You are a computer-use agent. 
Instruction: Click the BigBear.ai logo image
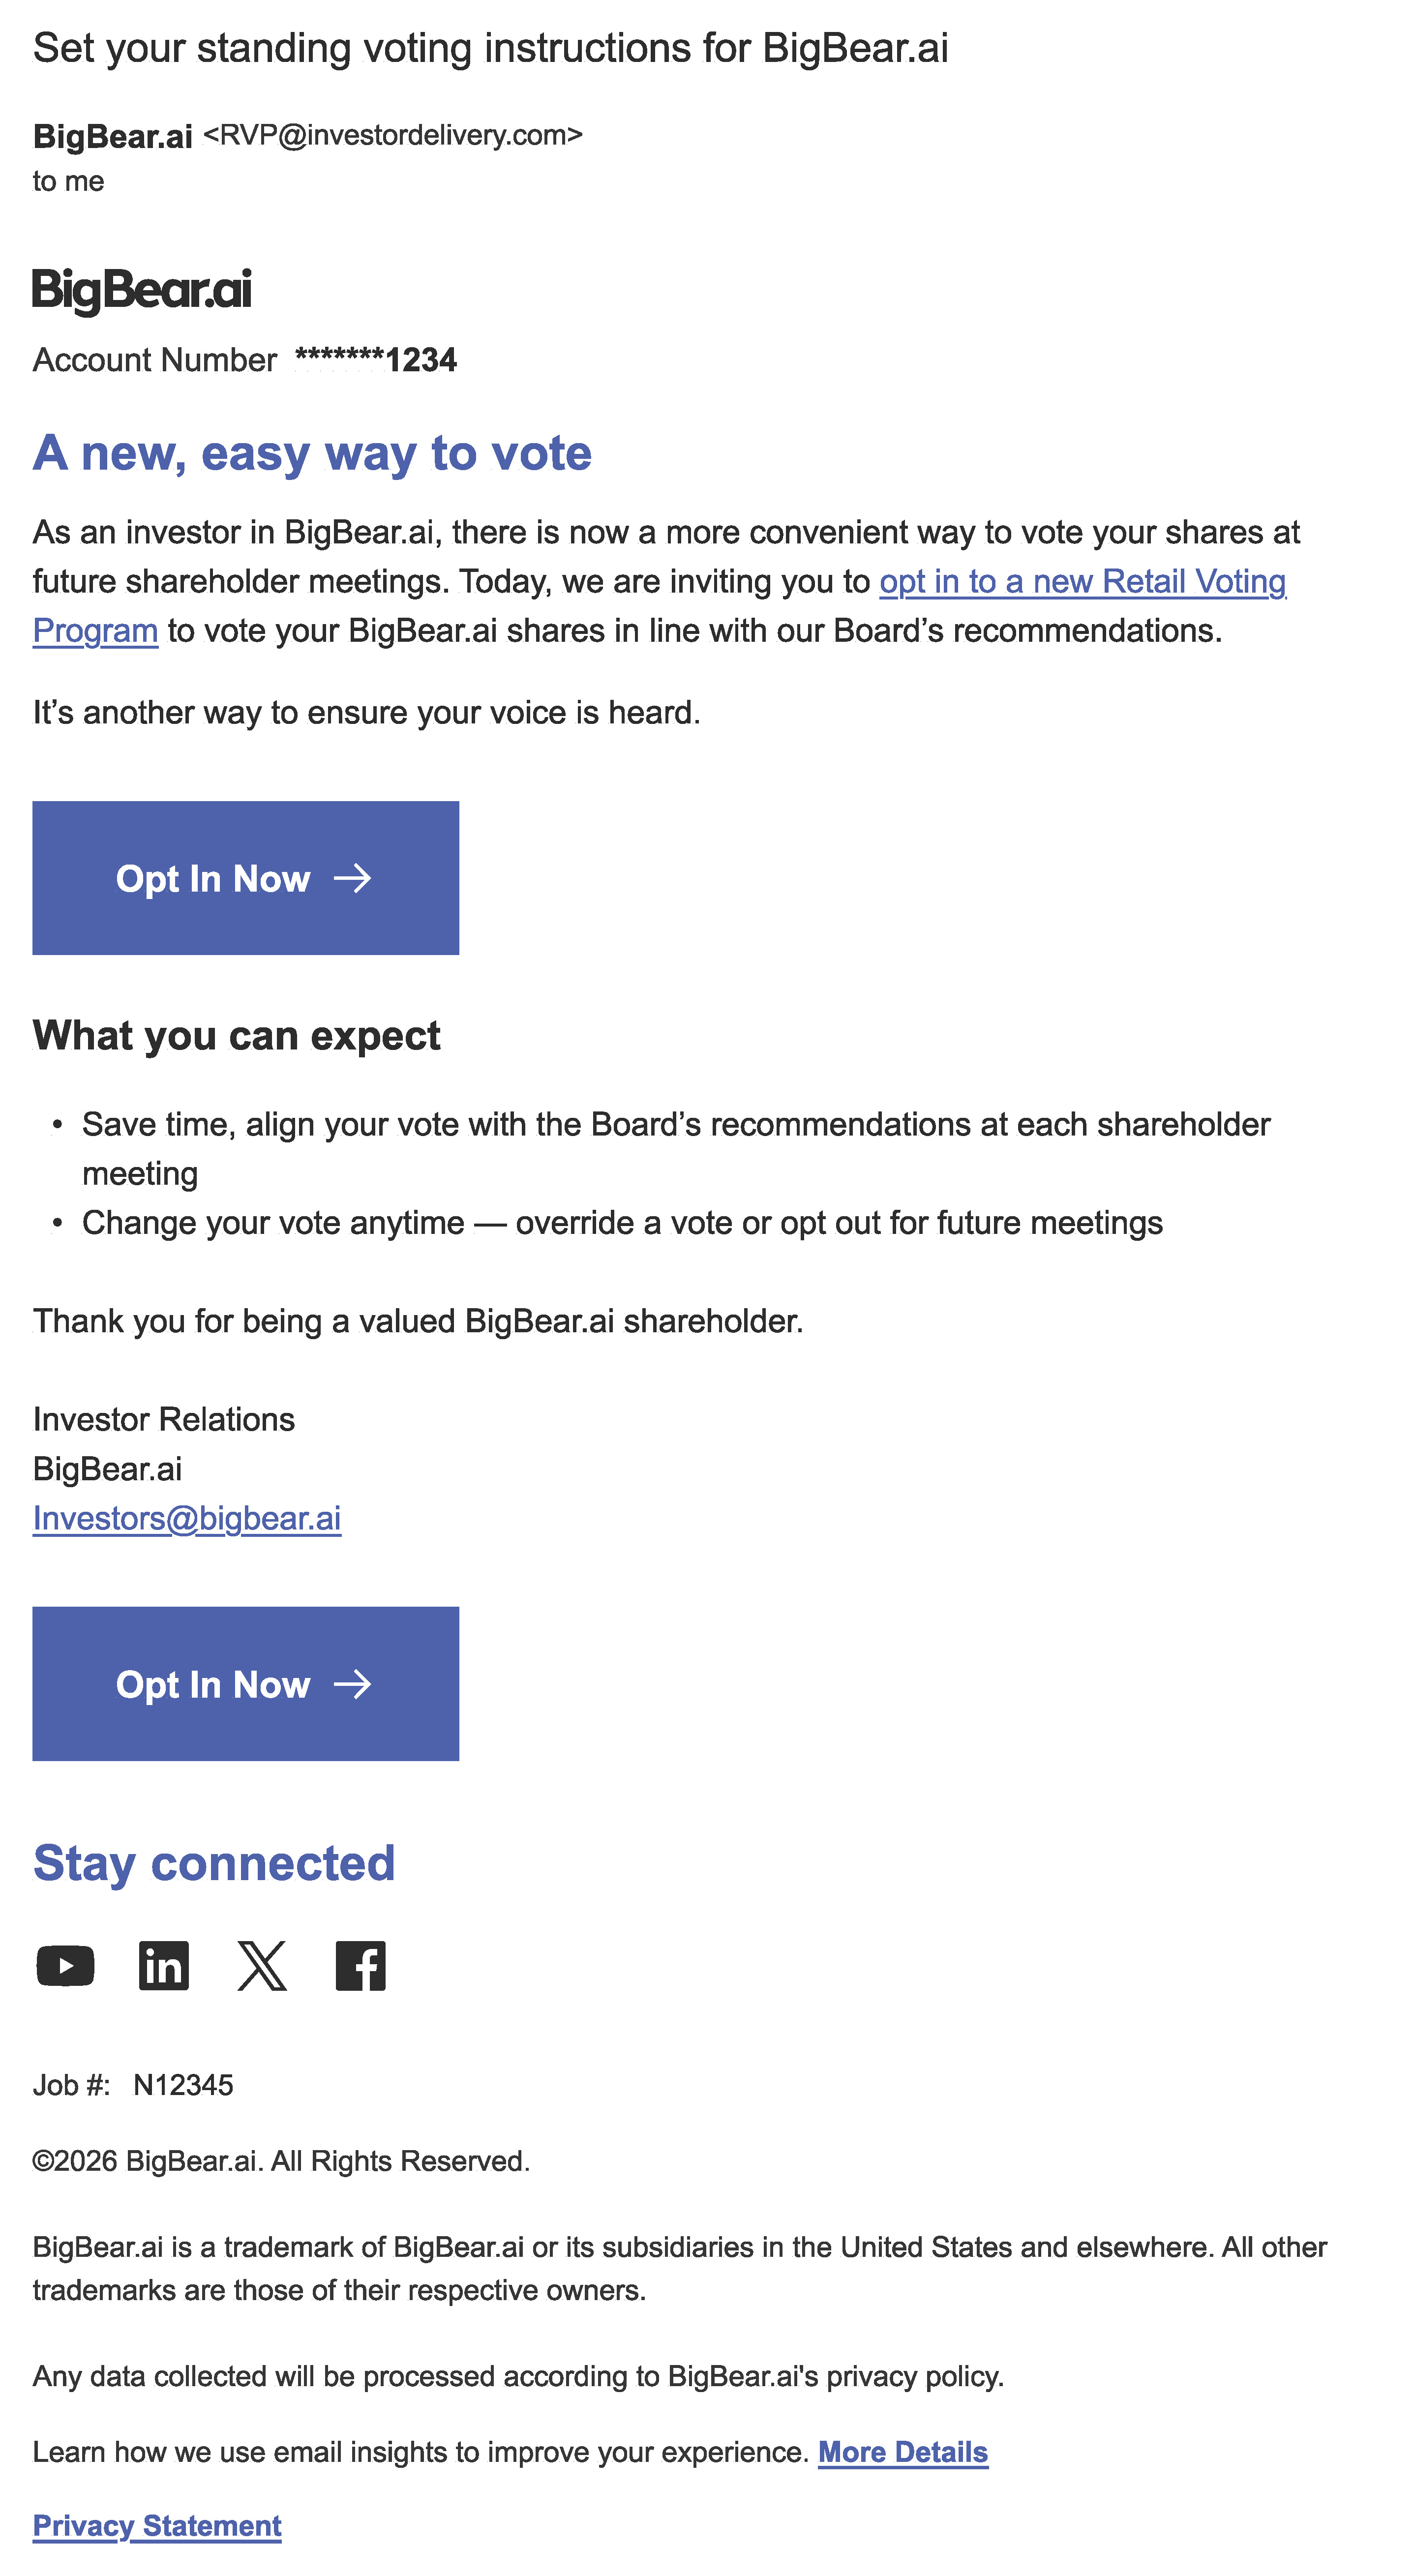click(x=142, y=291)
